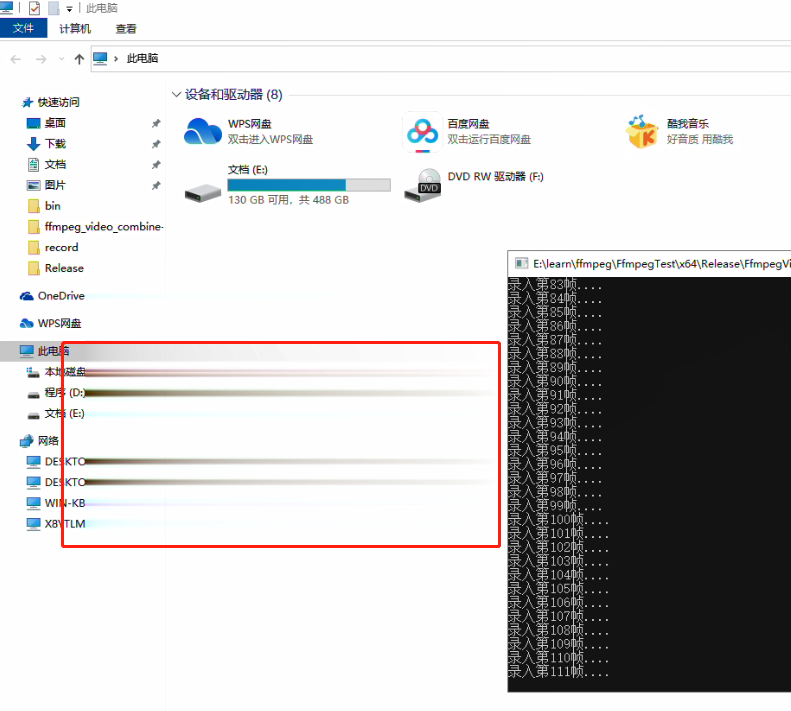The image size is (791, 711).
Task: Open the record folder
Action: coord(62,247)
